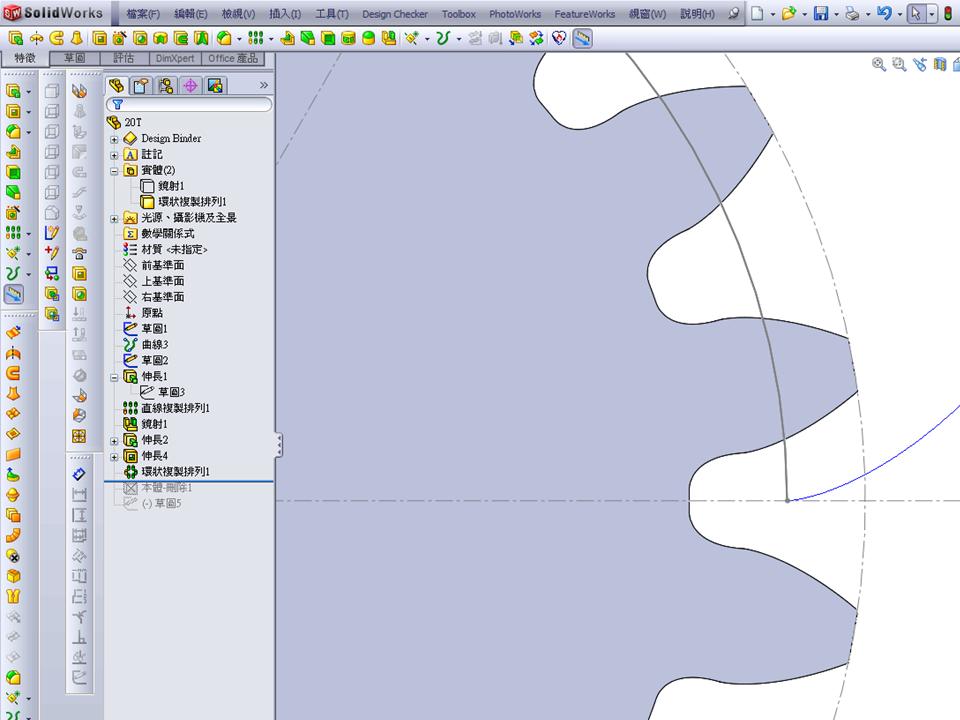Viewport: 960px width, 720px height.
Task: Open the DimXpertManager crosshair tab
Action: click(190, 85)
